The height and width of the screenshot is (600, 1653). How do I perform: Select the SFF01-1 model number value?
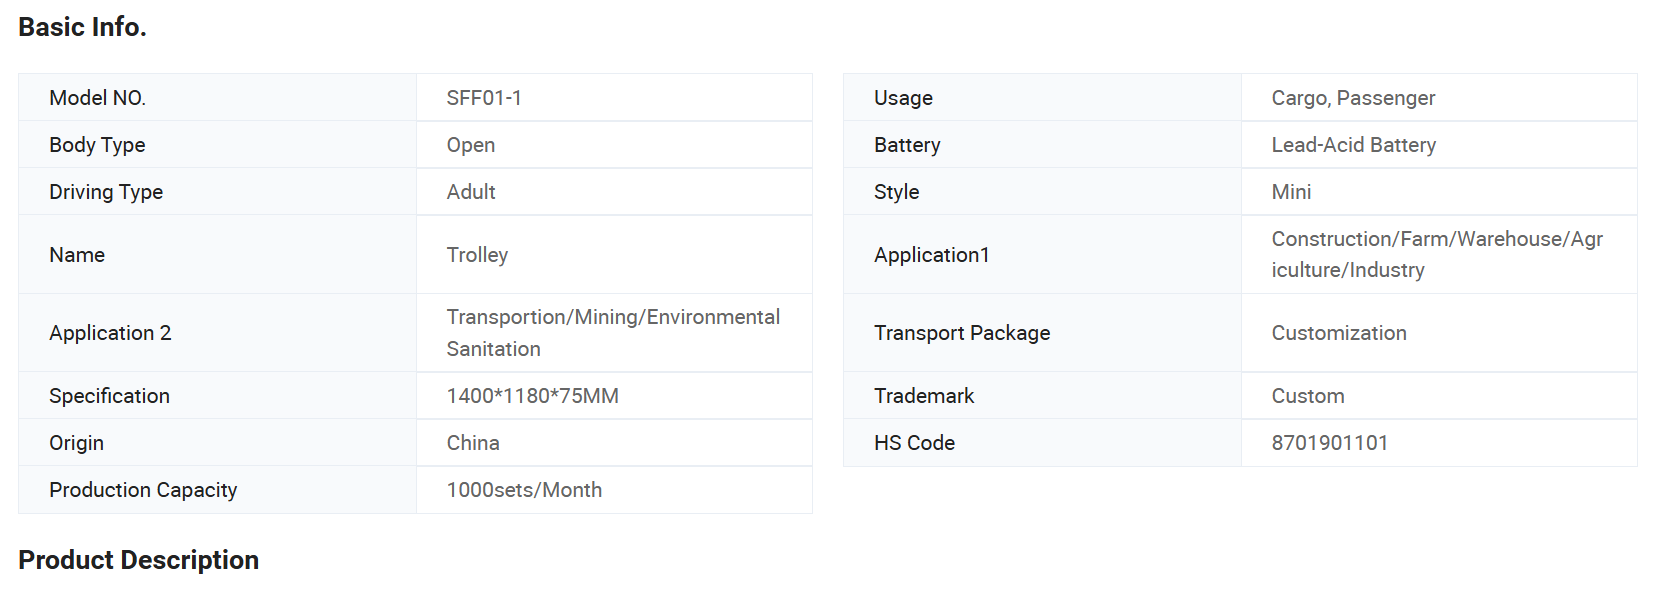point(484,98)
